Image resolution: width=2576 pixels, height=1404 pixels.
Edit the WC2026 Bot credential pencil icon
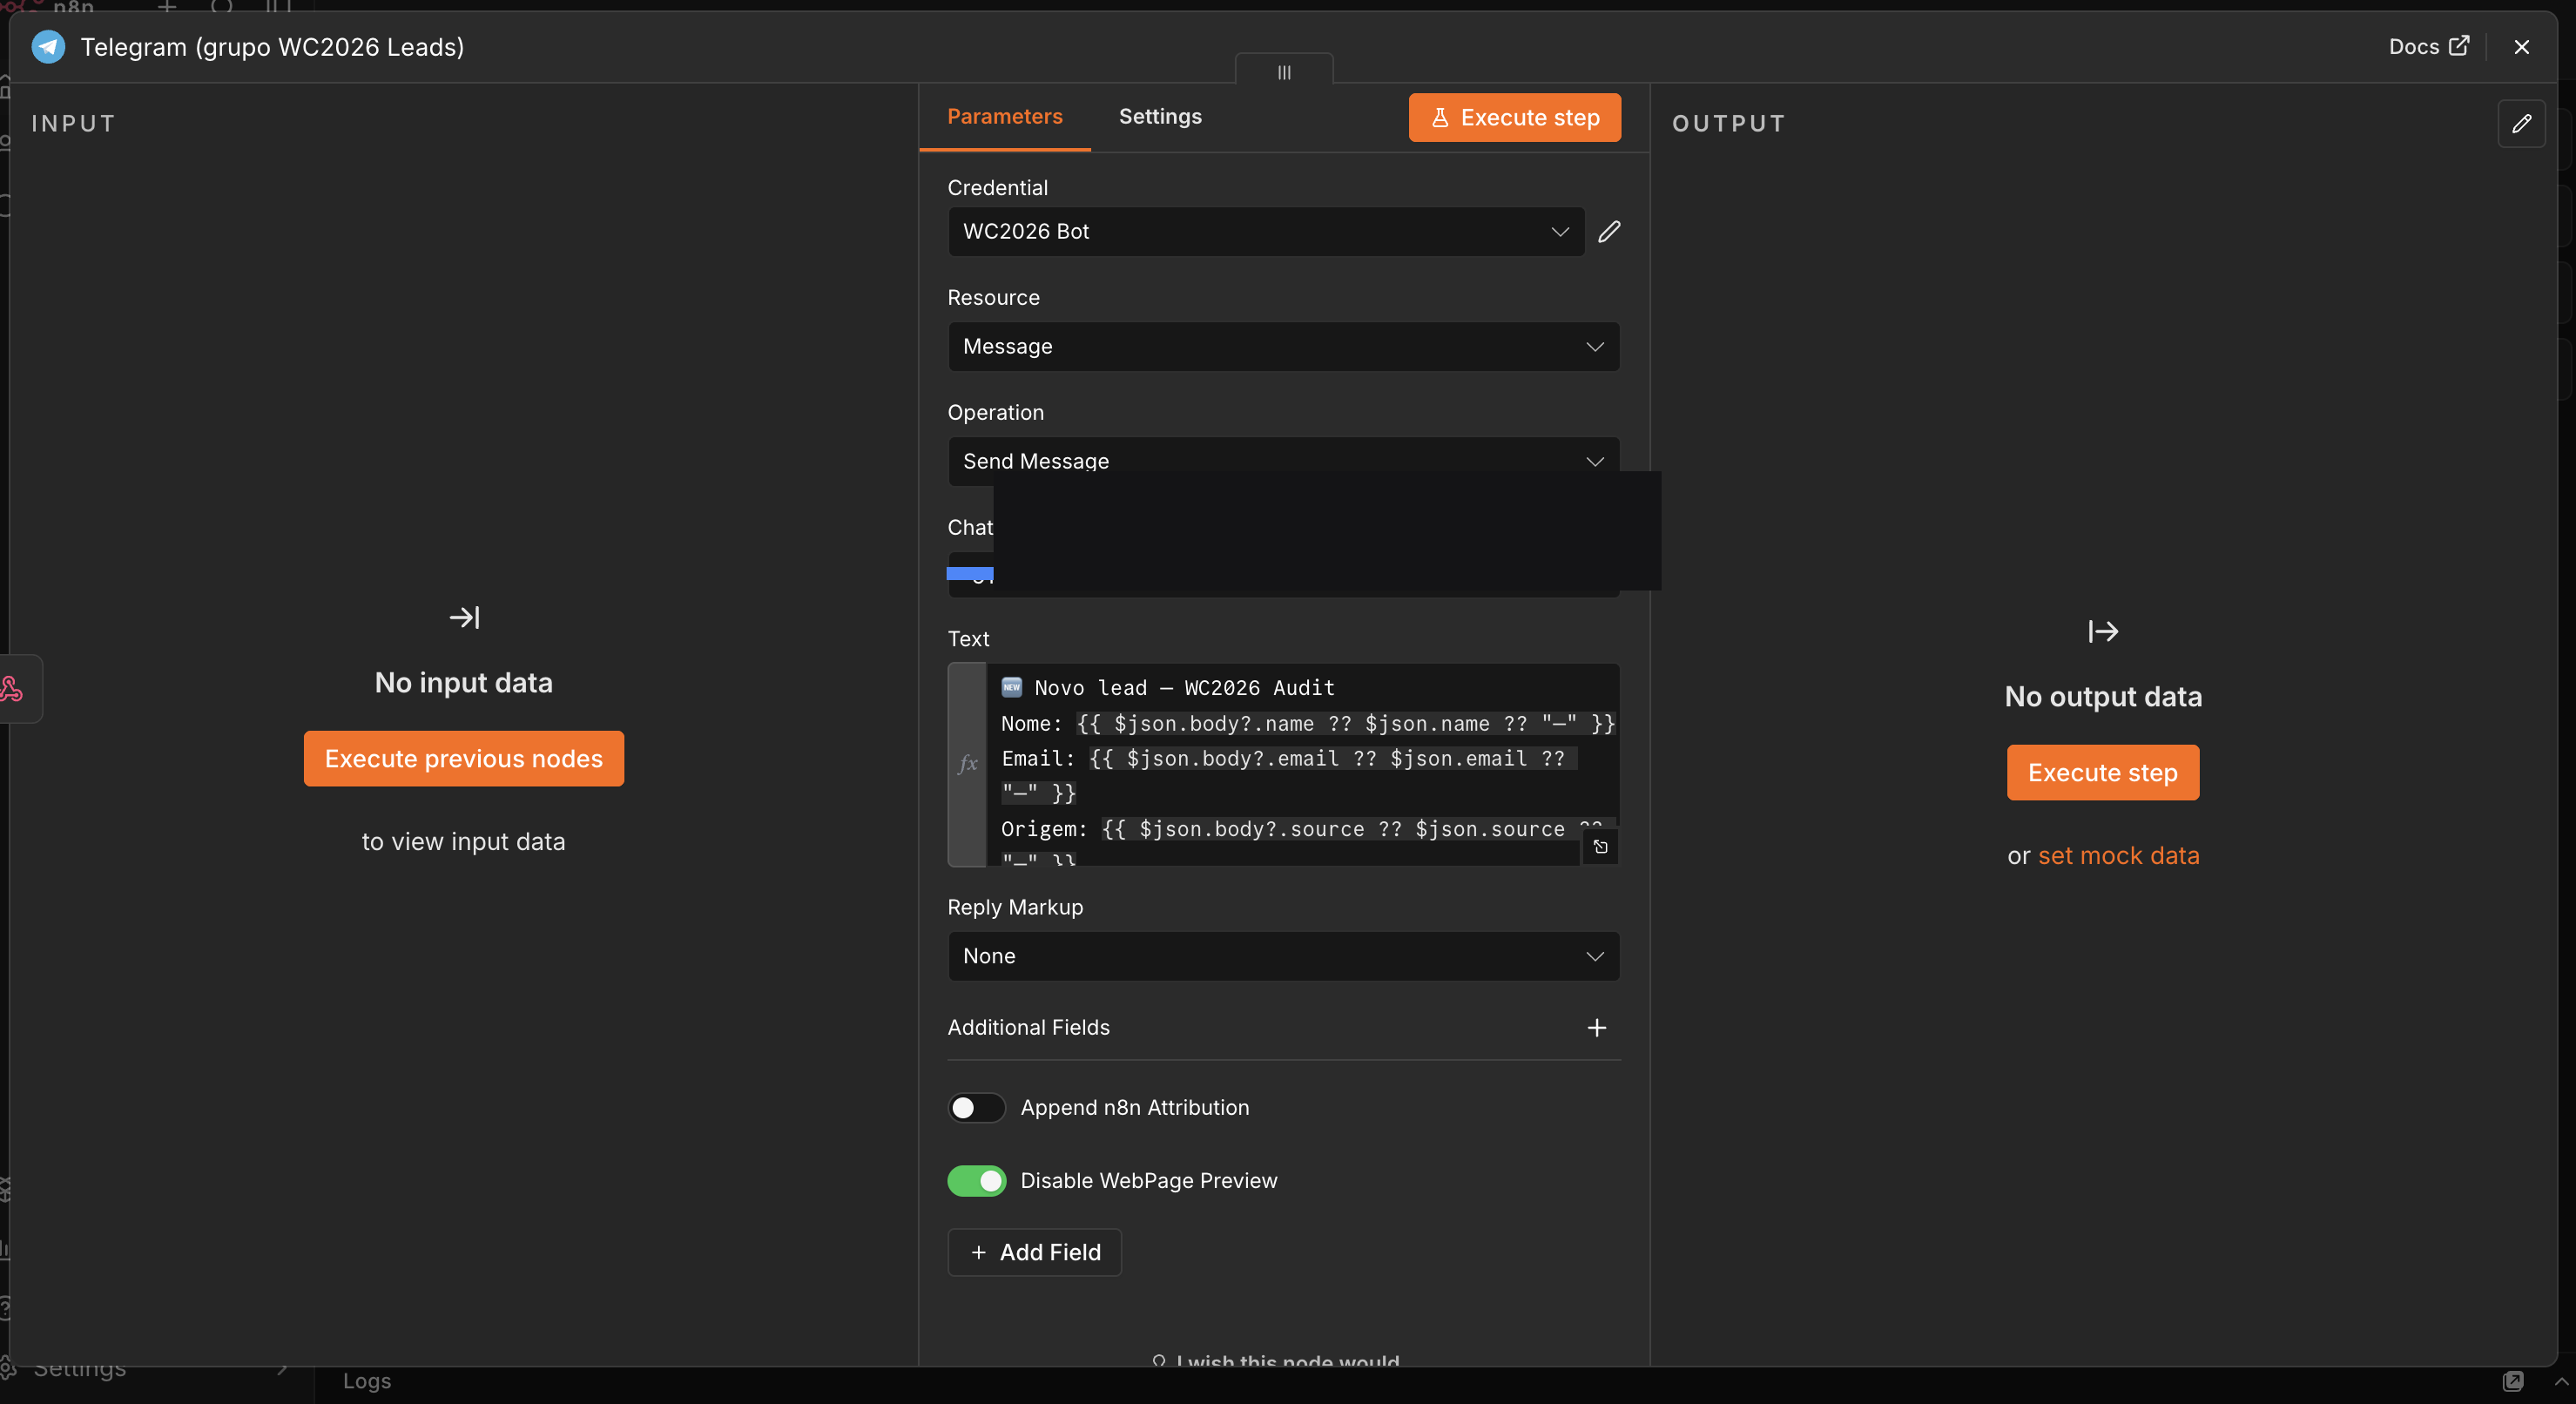[1608, 231]
